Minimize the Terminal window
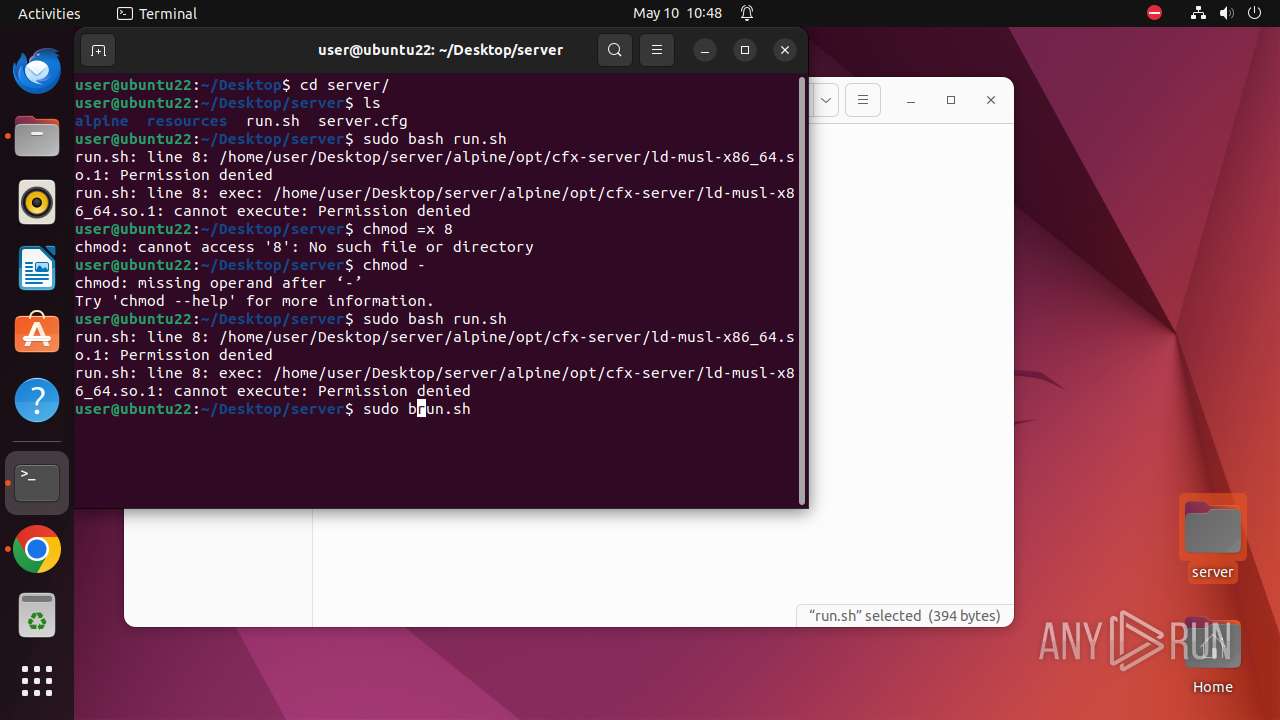Image resolution: width=1280 pixels, height=720 pixels. coord(705,50)
